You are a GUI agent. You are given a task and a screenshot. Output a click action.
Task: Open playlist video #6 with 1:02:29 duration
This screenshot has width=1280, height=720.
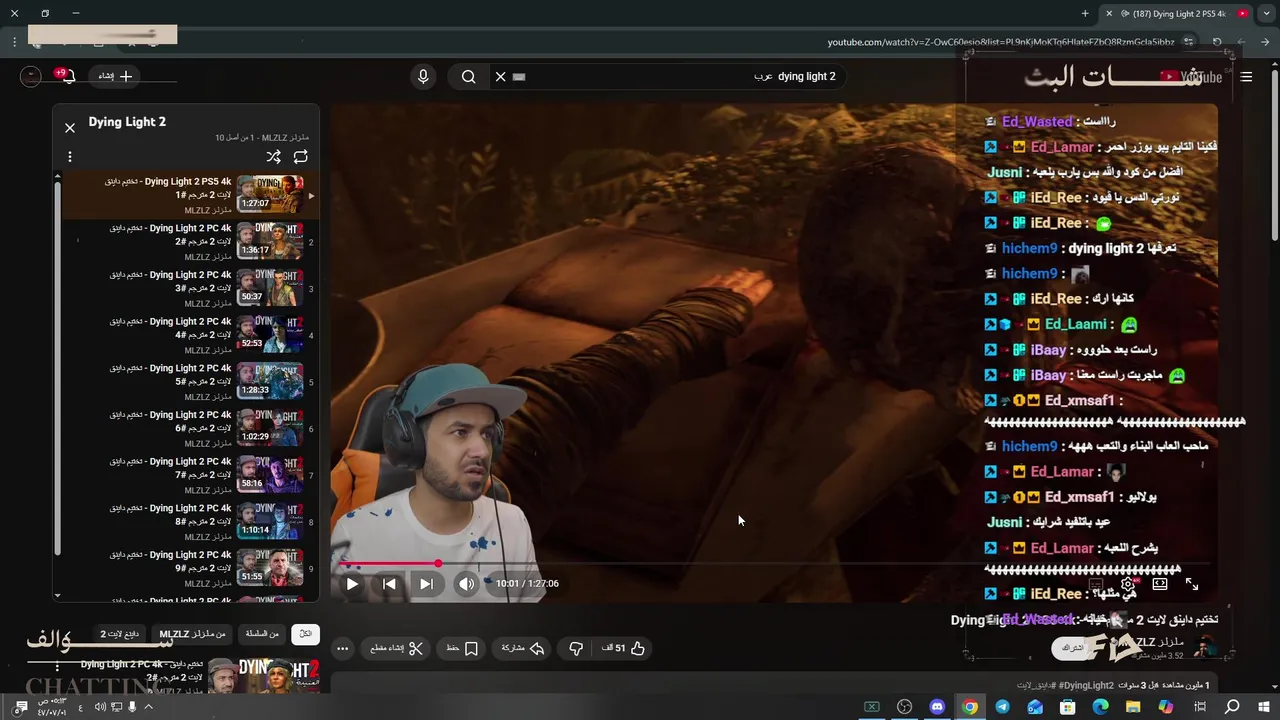(190, 429)
